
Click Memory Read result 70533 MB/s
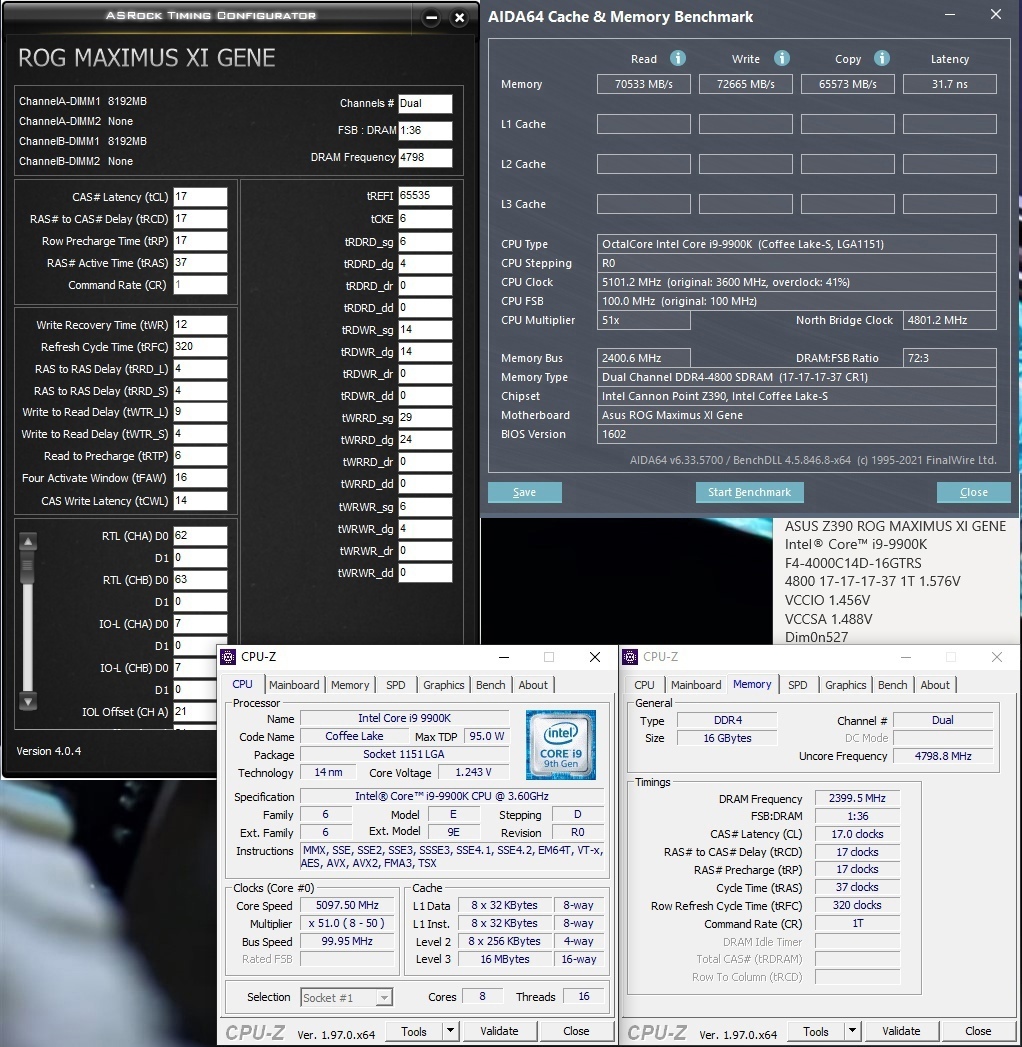coord(644,84)
